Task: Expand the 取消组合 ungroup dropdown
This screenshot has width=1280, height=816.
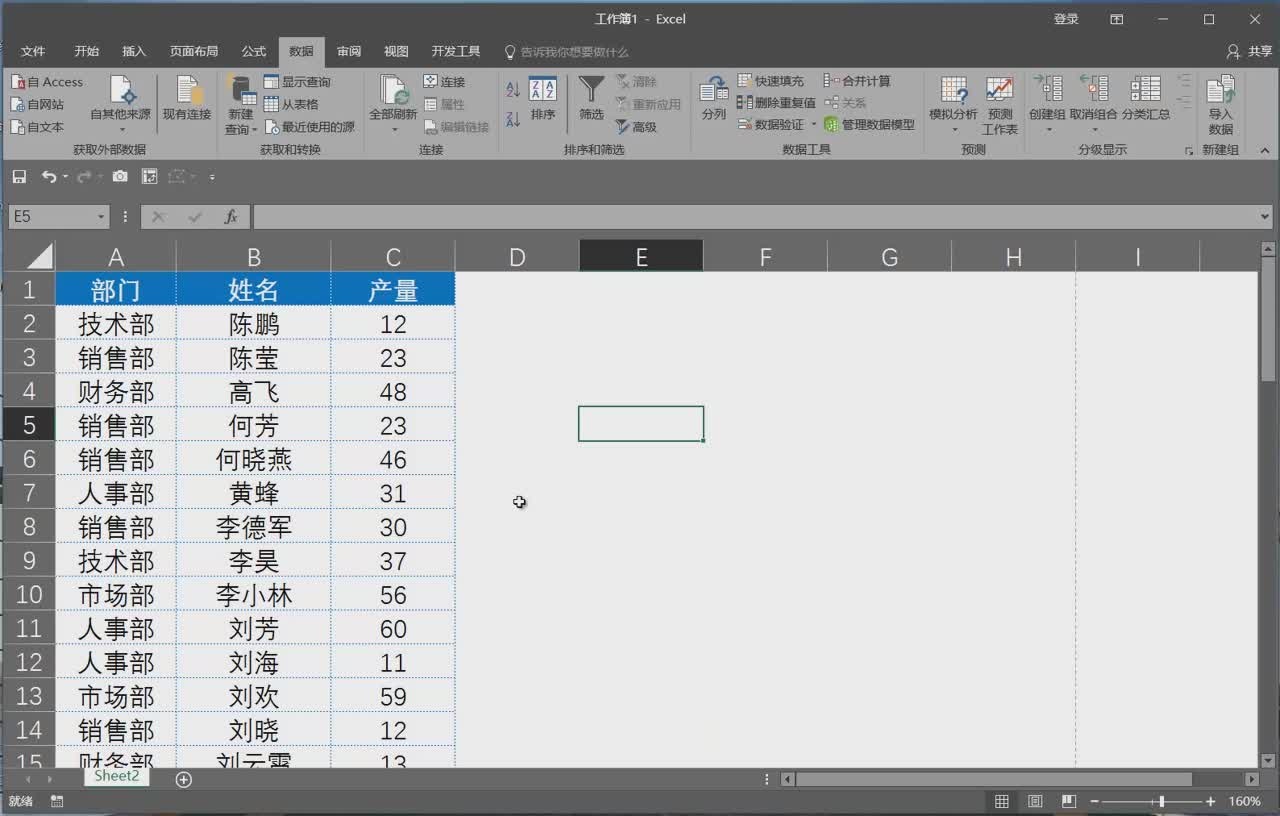Action: pos(1094,129)
